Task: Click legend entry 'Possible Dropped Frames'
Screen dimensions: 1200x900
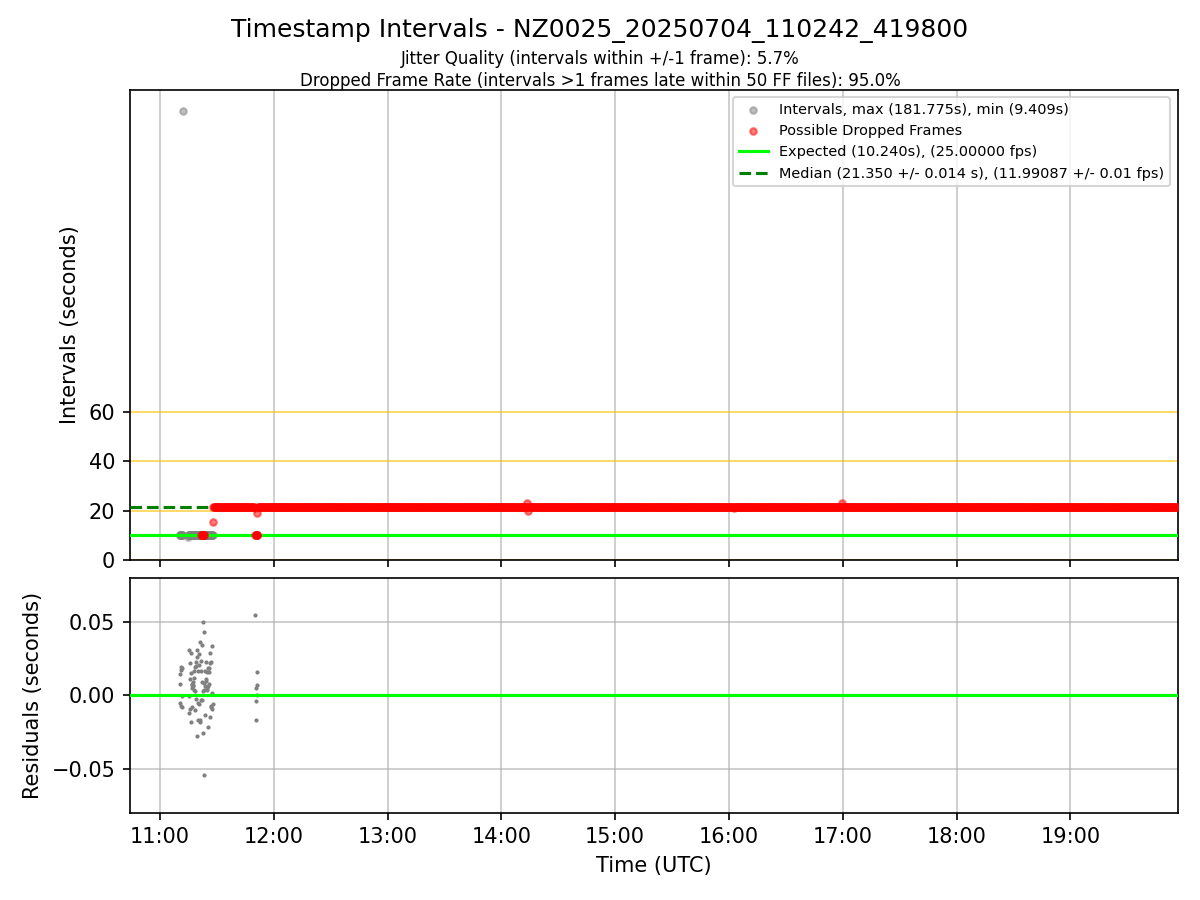Action: [870, 130]
